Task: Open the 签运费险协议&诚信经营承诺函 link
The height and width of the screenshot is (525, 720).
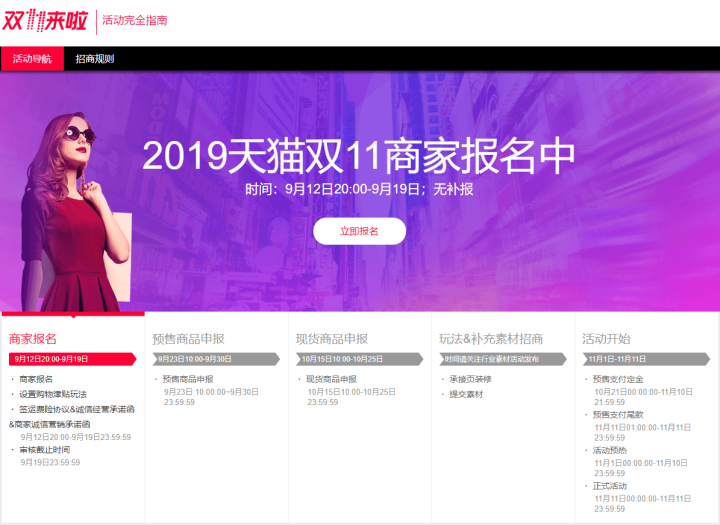Action: click(77, 409)
